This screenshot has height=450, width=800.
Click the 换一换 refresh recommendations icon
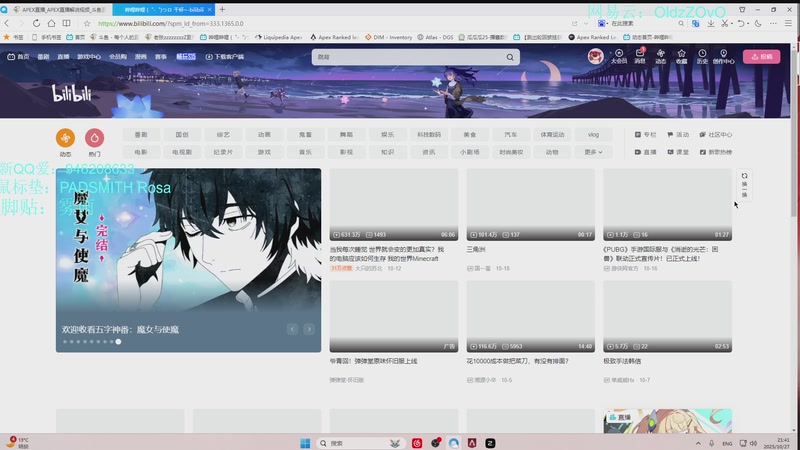click(x=744, y=186)
